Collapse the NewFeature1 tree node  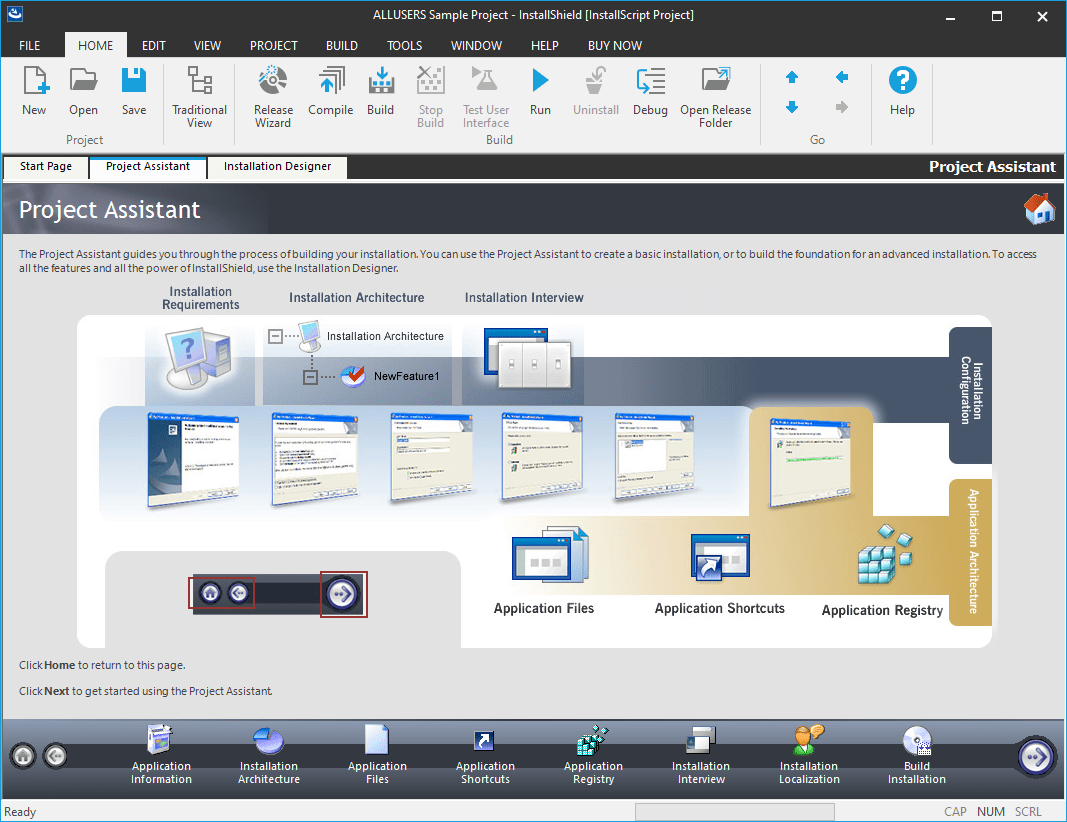pos(310,376)
